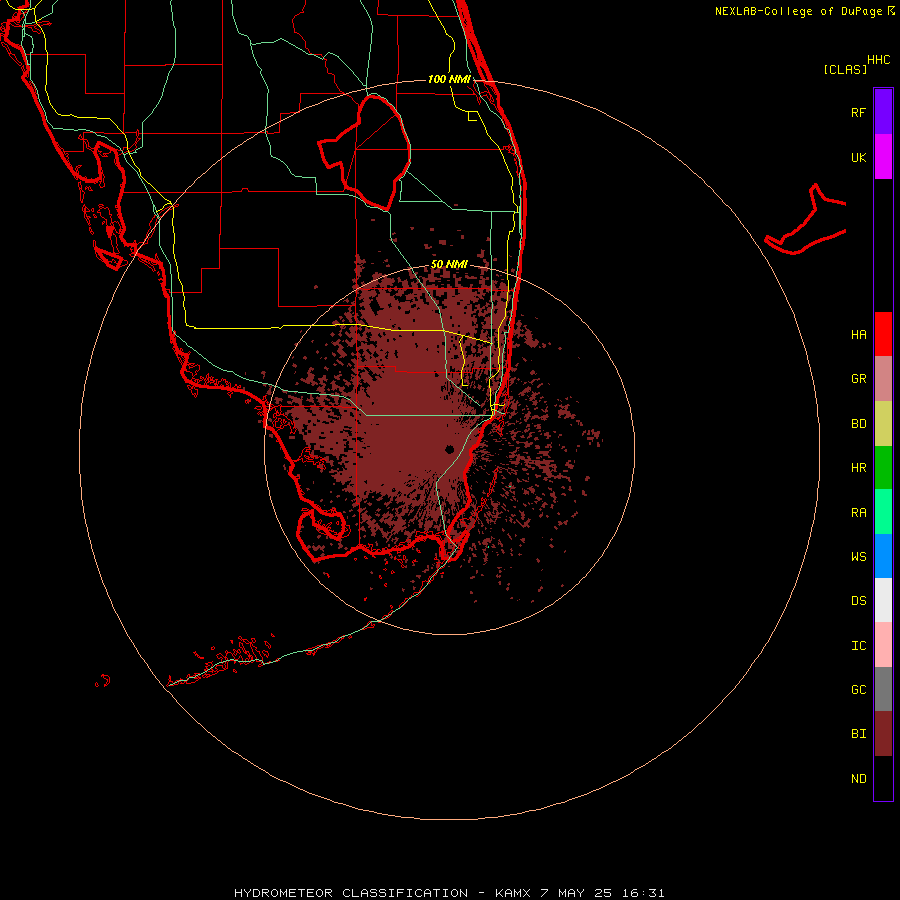This screenshot has height=900, width=900.
Task: Click the 'UK' legend label
Action: 858,157
